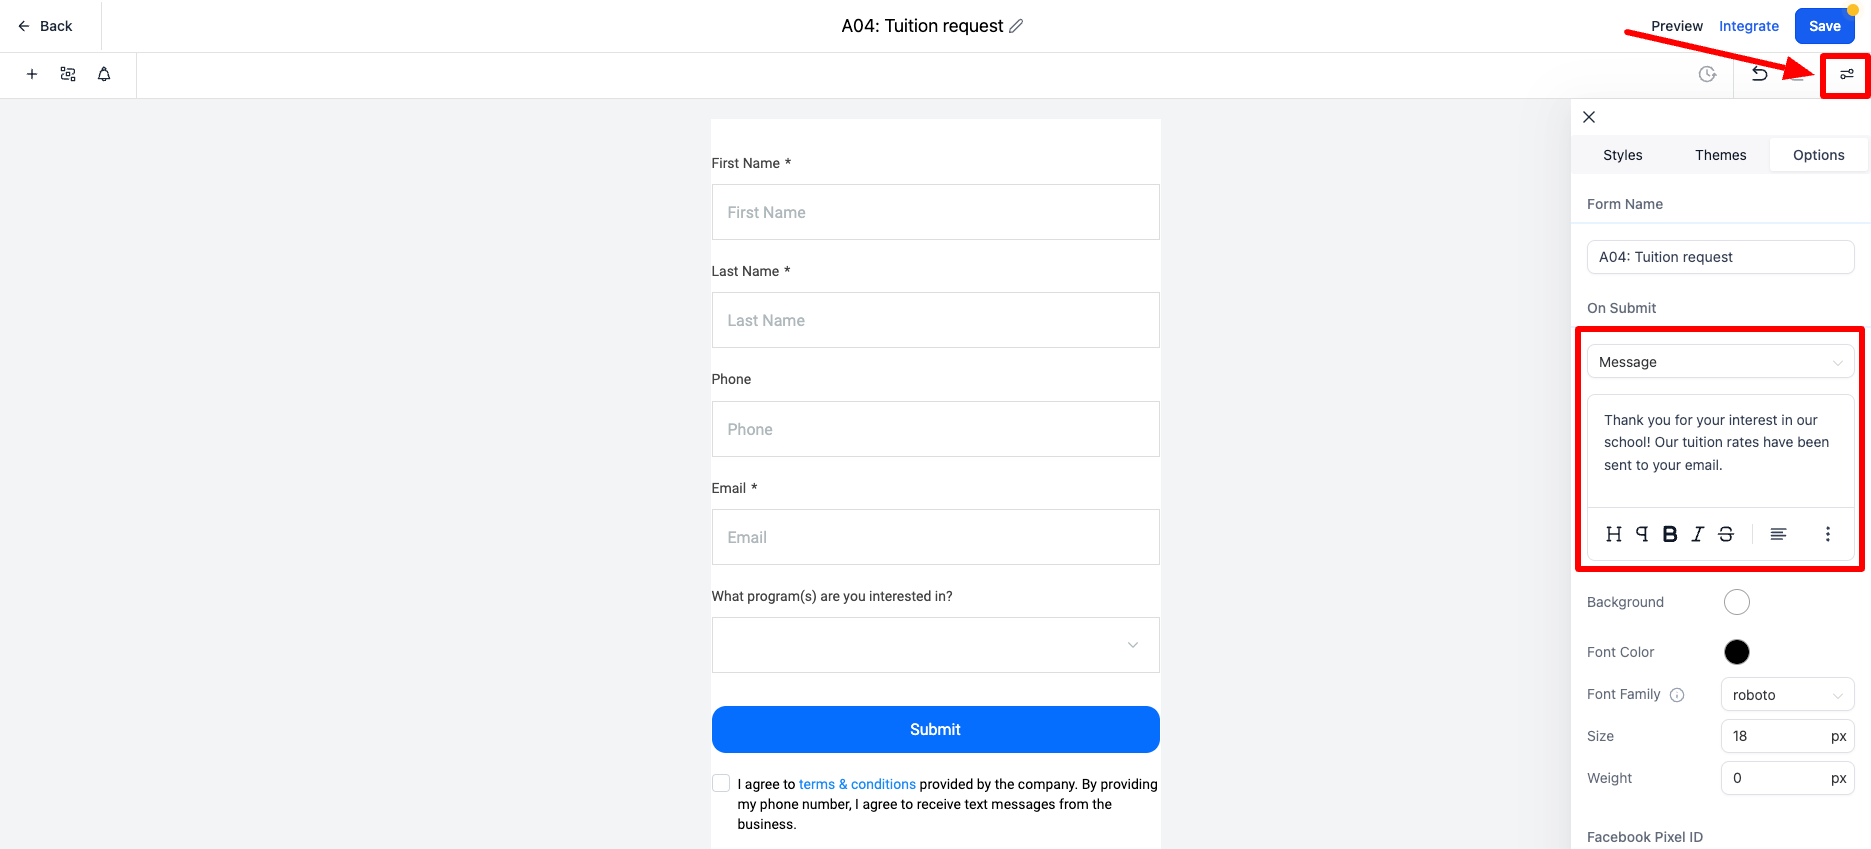Click the blue Save button
Screen dimensions: 1871x849
[x=1824, y=26]
